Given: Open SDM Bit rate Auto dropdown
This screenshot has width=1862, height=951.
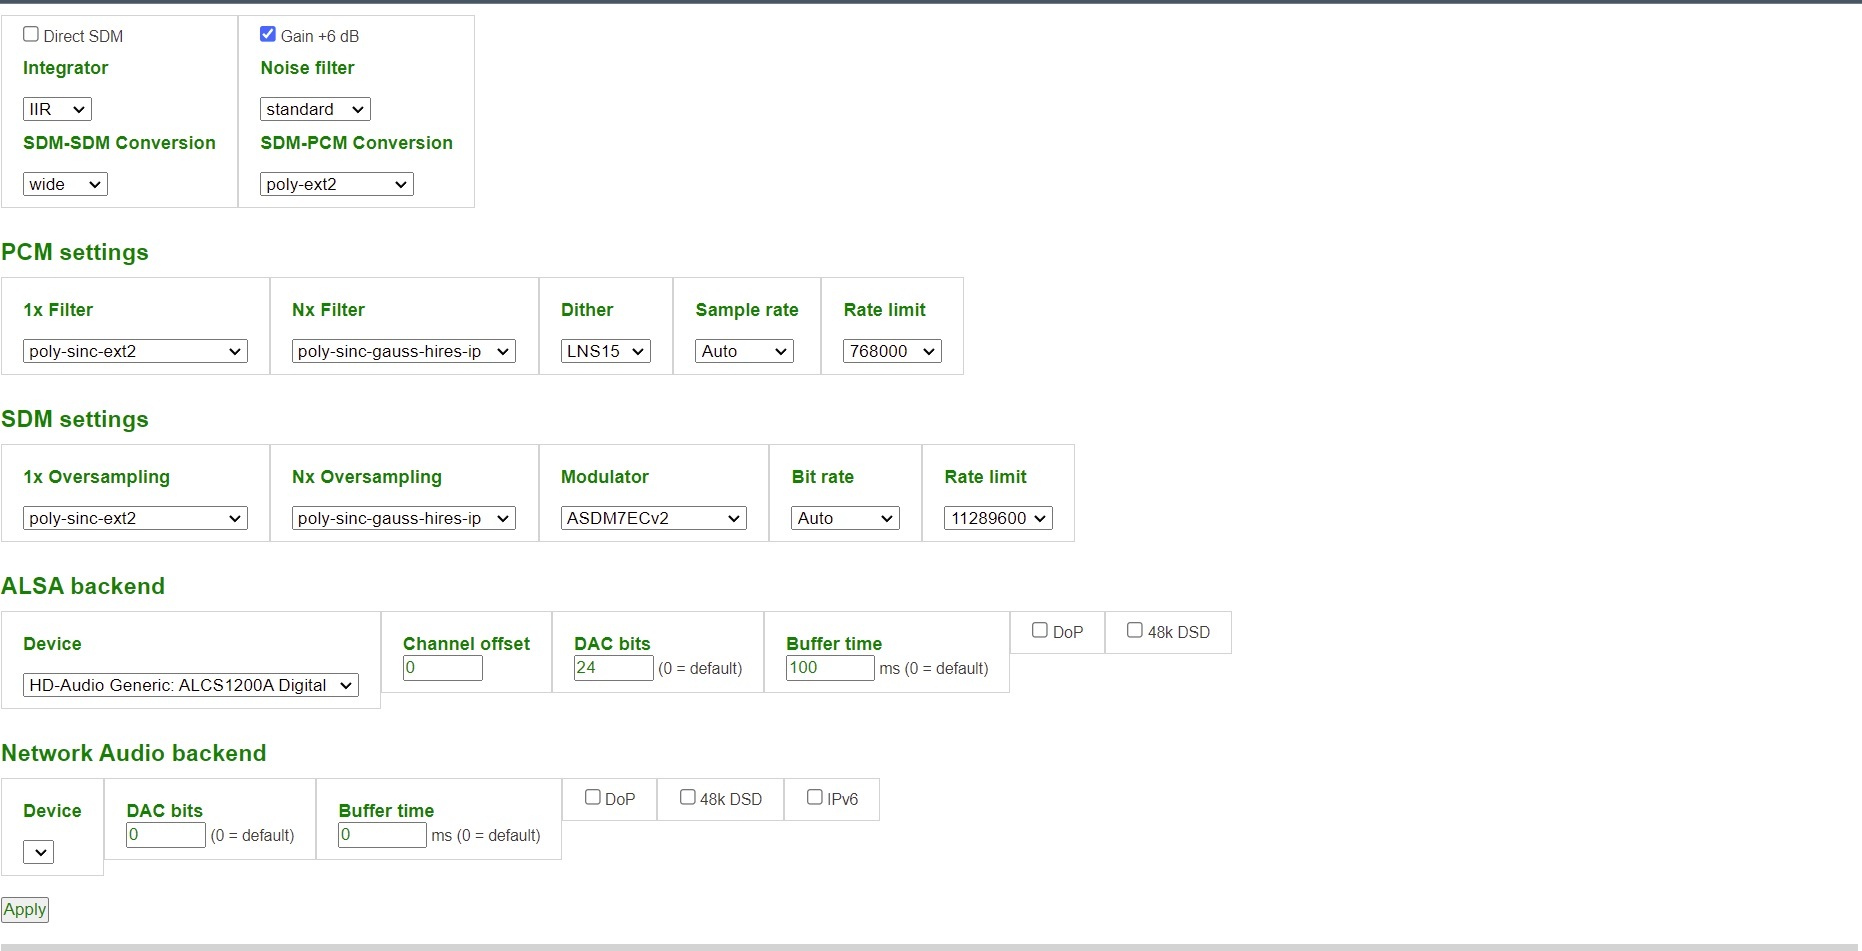Looking at the screenshot, I should pos(845,518).
